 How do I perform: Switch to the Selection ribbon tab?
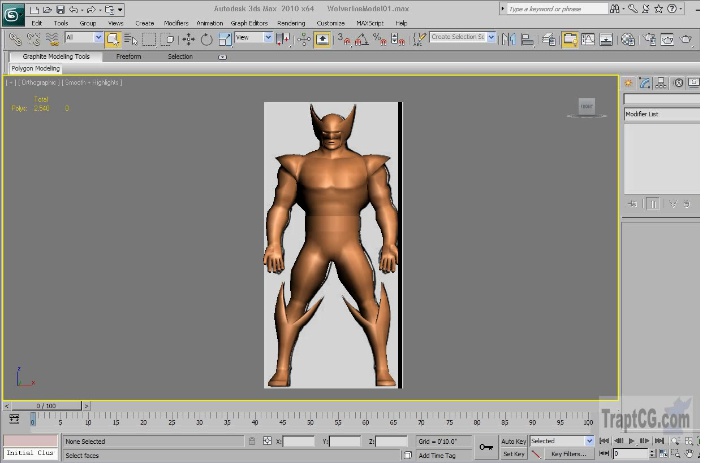point(180,56)
